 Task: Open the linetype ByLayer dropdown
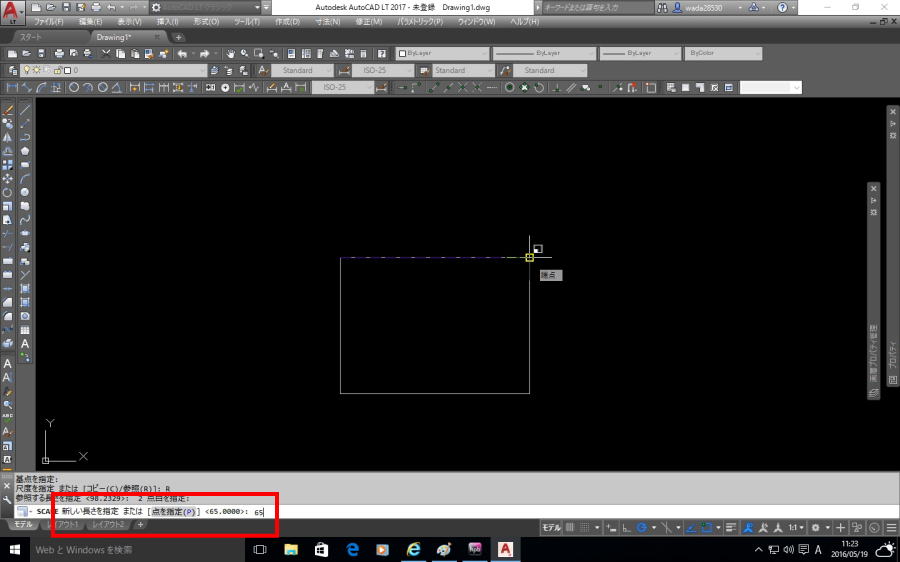[x=544, y=53]
